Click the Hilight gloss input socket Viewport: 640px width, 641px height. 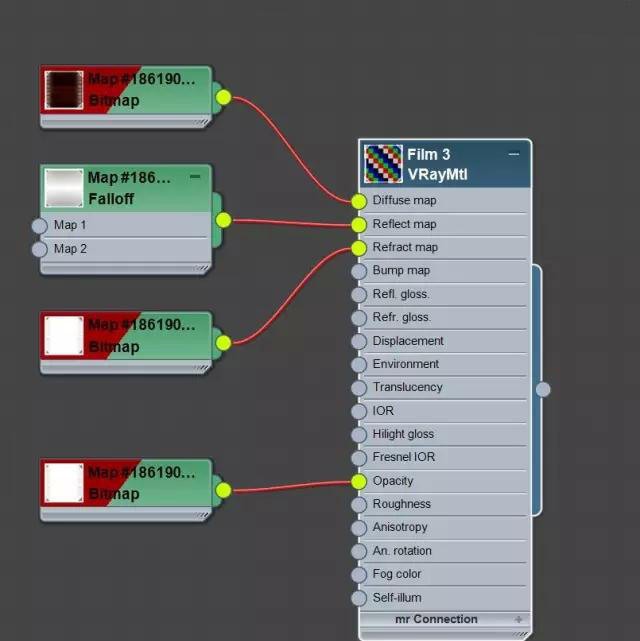pyautogui.click(x=359, y=435)
